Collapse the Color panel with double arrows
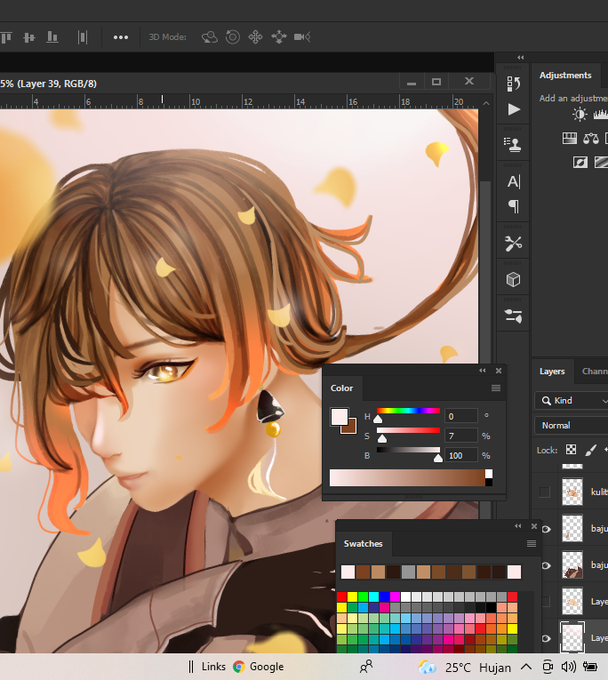Viewport: 608px width, 680px height. pyautogui.click(x=483, y=370)
